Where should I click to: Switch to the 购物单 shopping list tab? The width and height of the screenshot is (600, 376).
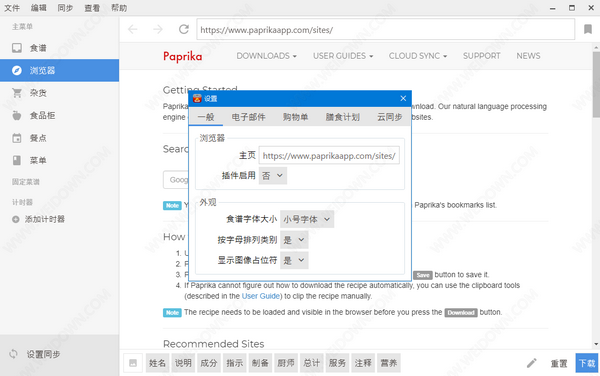pyautogui.click(x=295, y=117)
